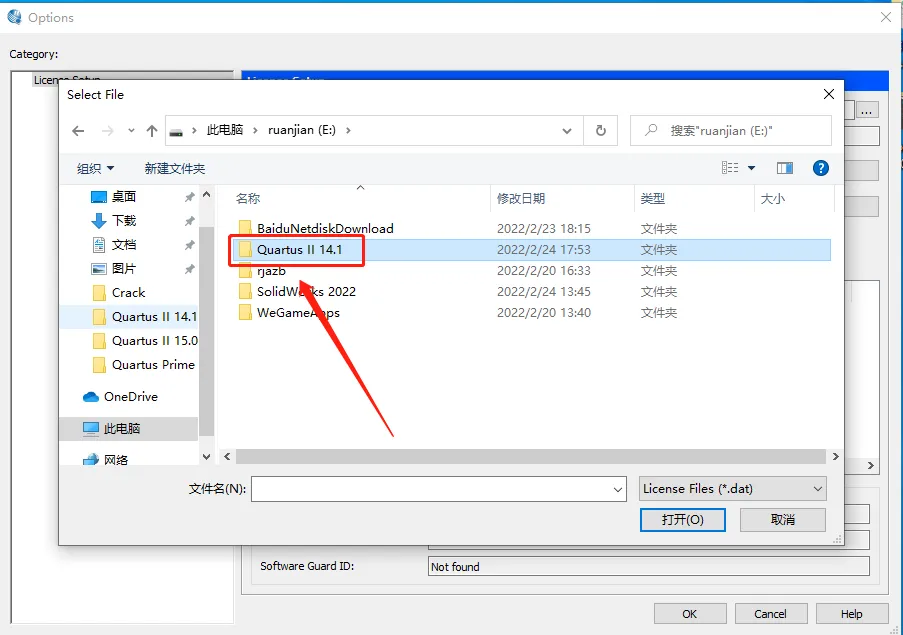Click the Software Guard ID field
903x635 pixels.
[x=648, y=566]
